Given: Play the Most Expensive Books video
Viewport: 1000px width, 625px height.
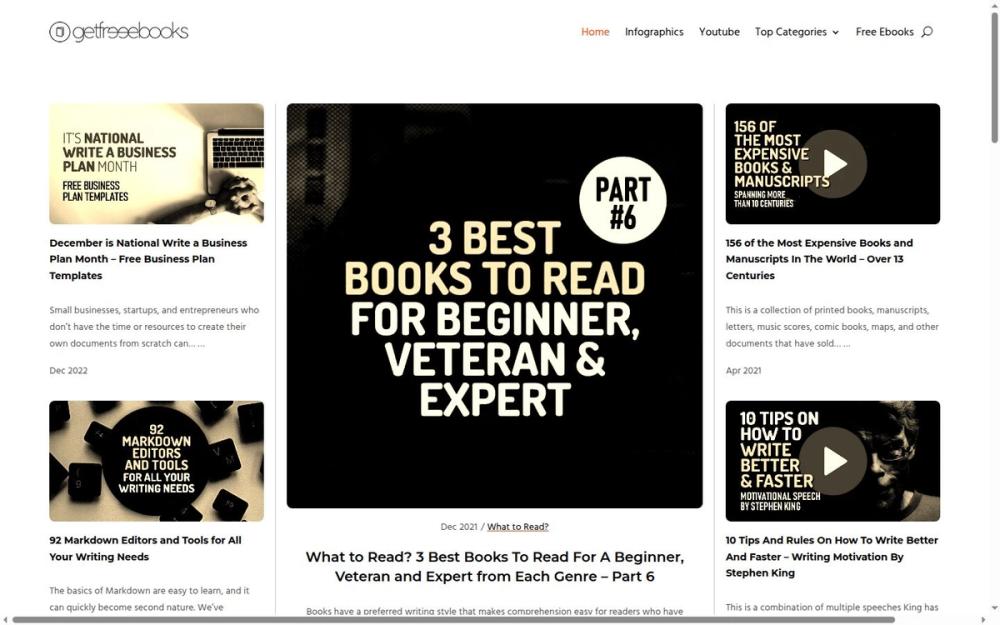Looking at the screenshot, I should (832, 164).
